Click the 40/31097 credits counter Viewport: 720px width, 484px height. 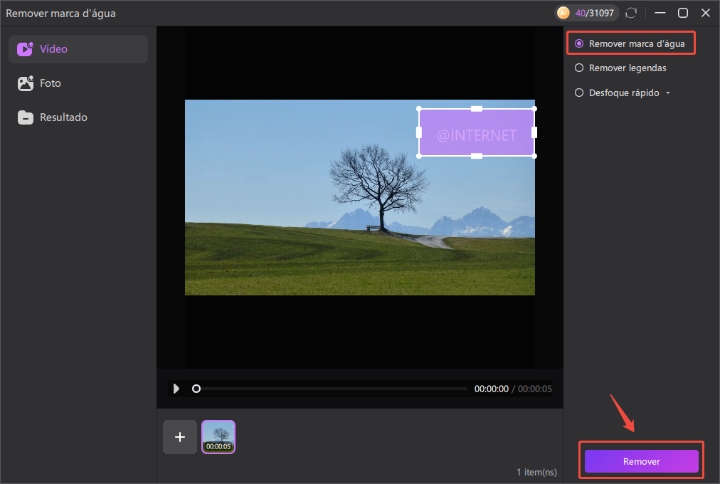click(x=596, y=13)
